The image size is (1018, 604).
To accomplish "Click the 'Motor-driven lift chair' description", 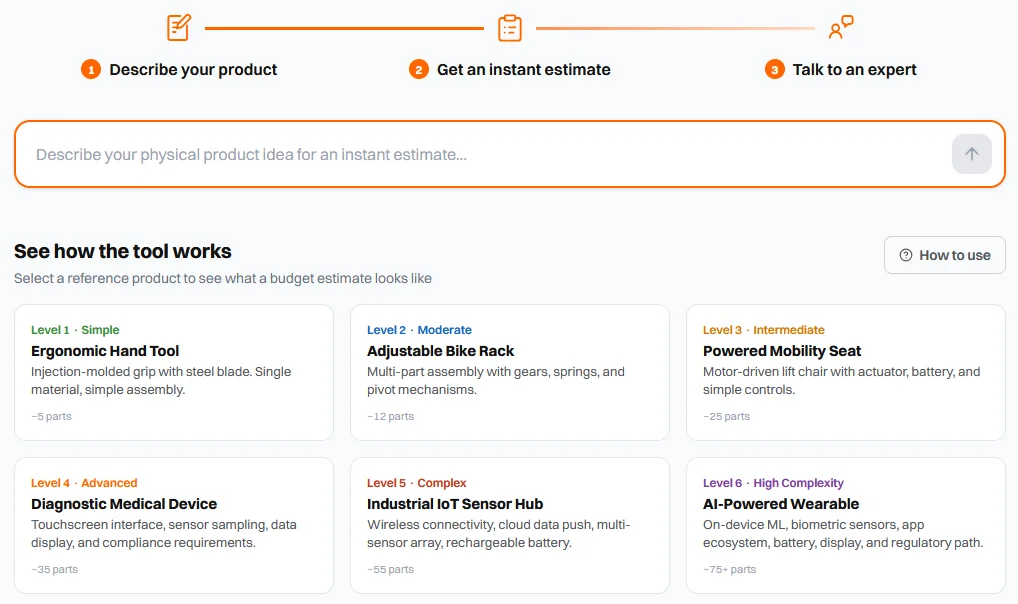I will [841, 381].
